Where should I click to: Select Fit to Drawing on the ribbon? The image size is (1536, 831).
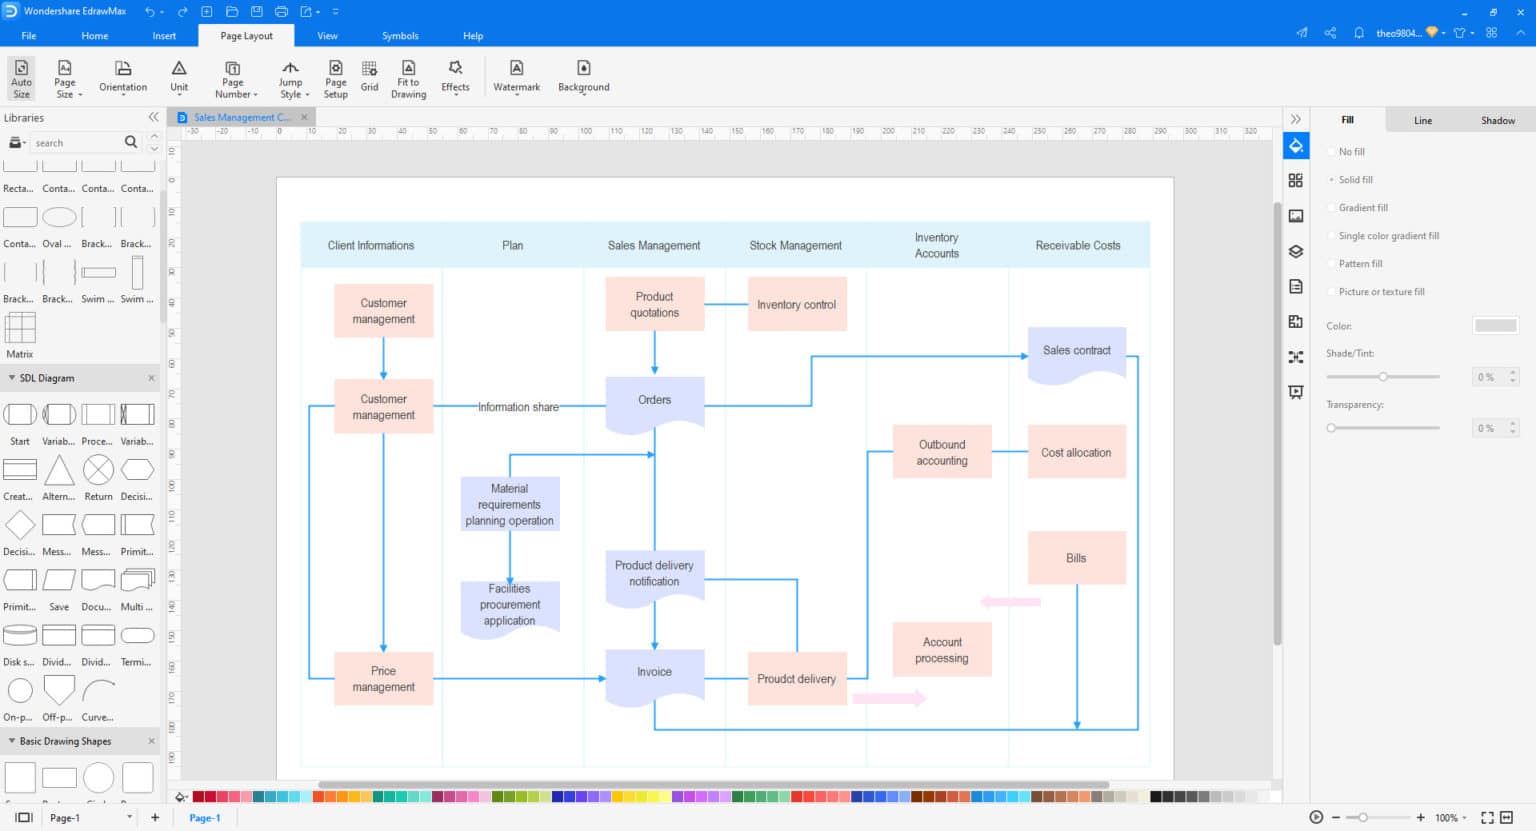pyautogui.click(x=408, y=77)
